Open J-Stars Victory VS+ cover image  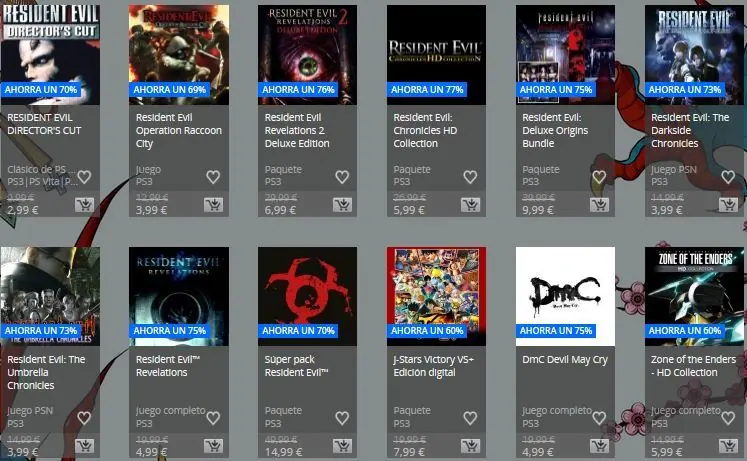point(436,296)
